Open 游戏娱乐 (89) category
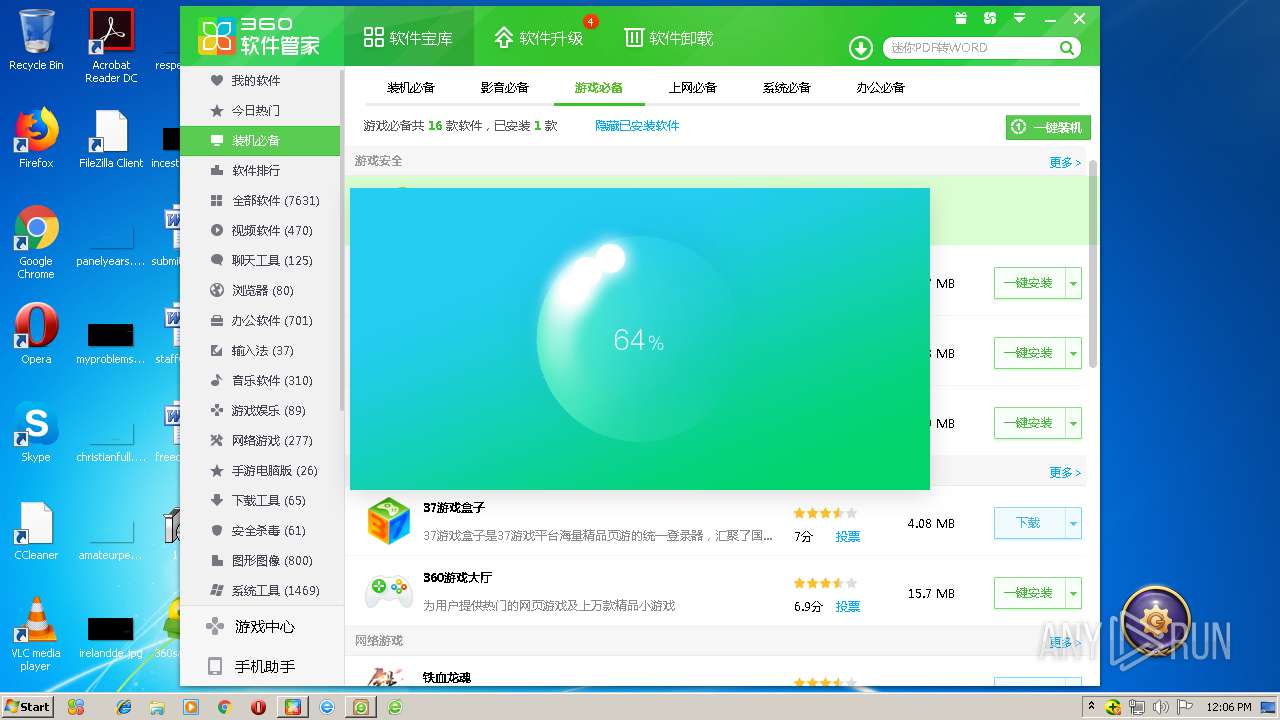The height and width of the screenshot is (720, 1280). pyautogui.click(x=260, y=410)
